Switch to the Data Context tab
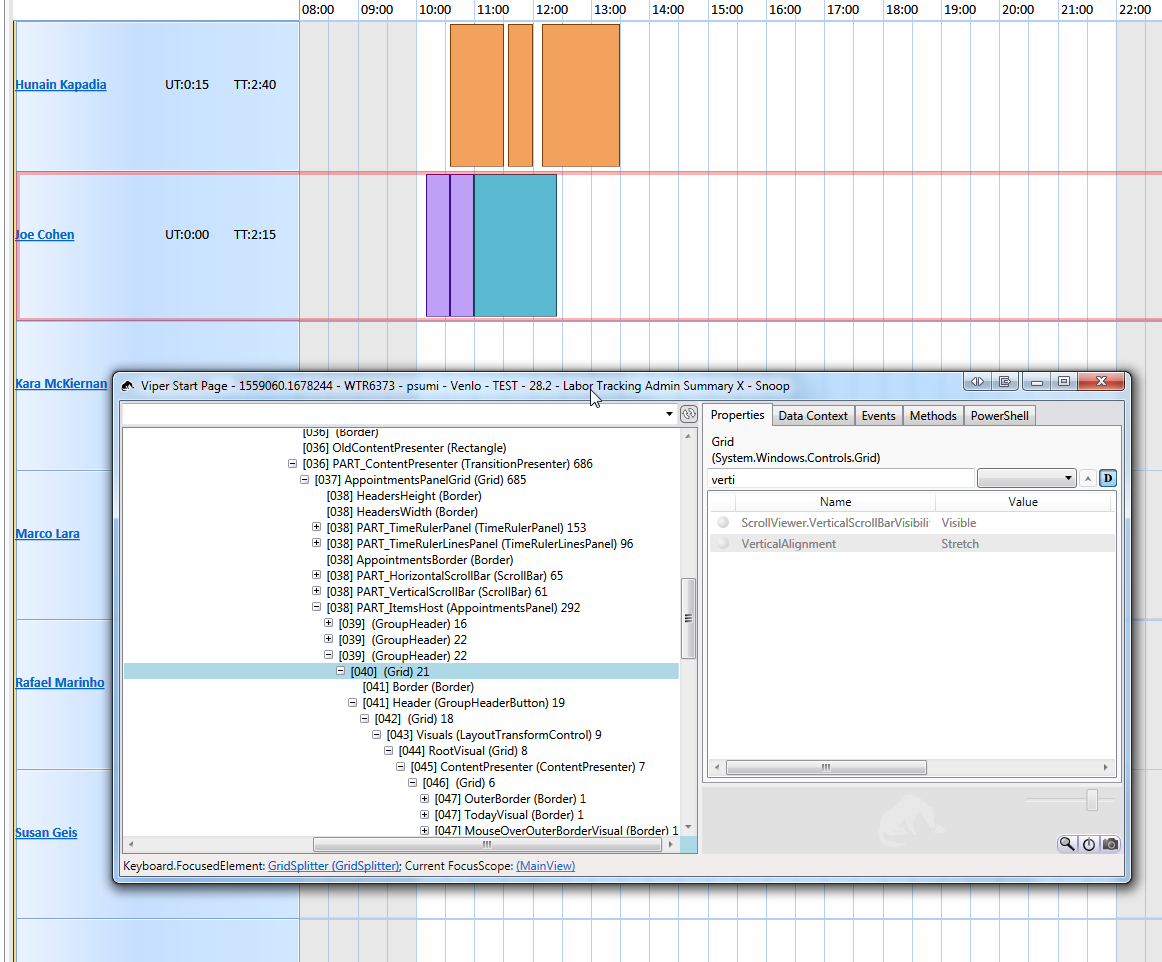Viewport: 1162px width, 962px height. click(812, 416)
